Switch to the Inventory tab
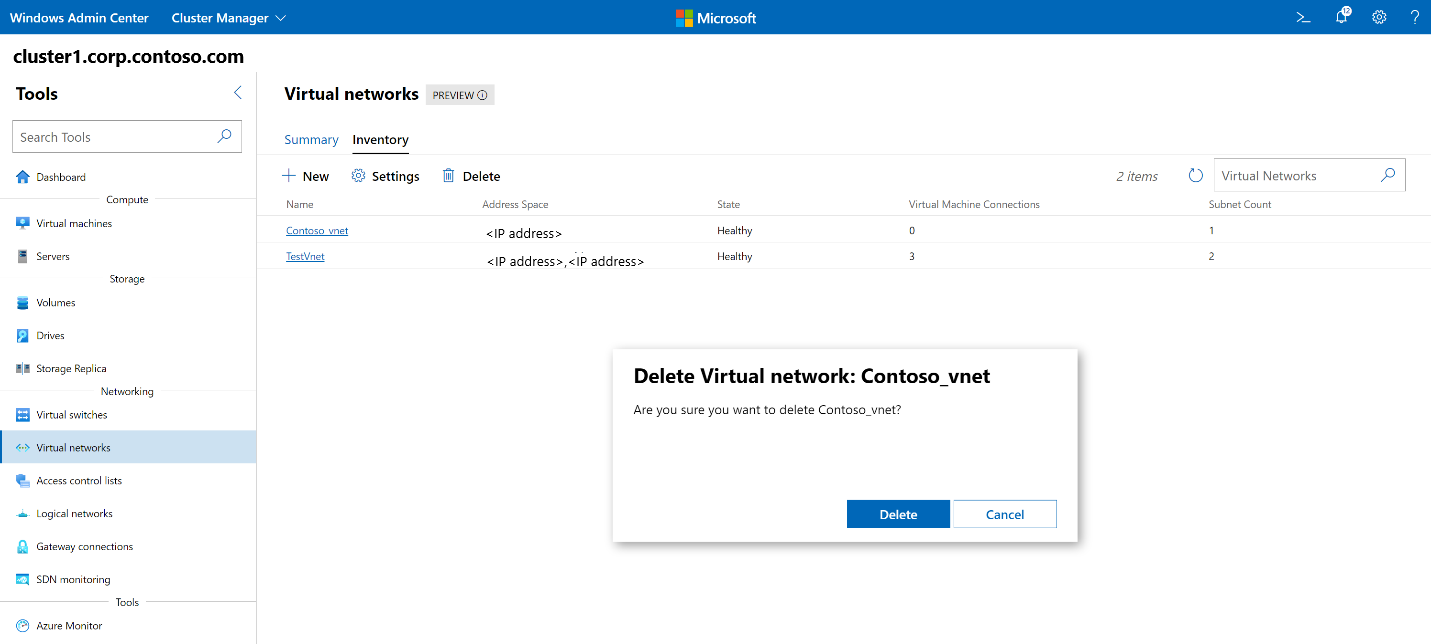Image resolution: width=1431 pixels, height=644 pixels. 380,140
